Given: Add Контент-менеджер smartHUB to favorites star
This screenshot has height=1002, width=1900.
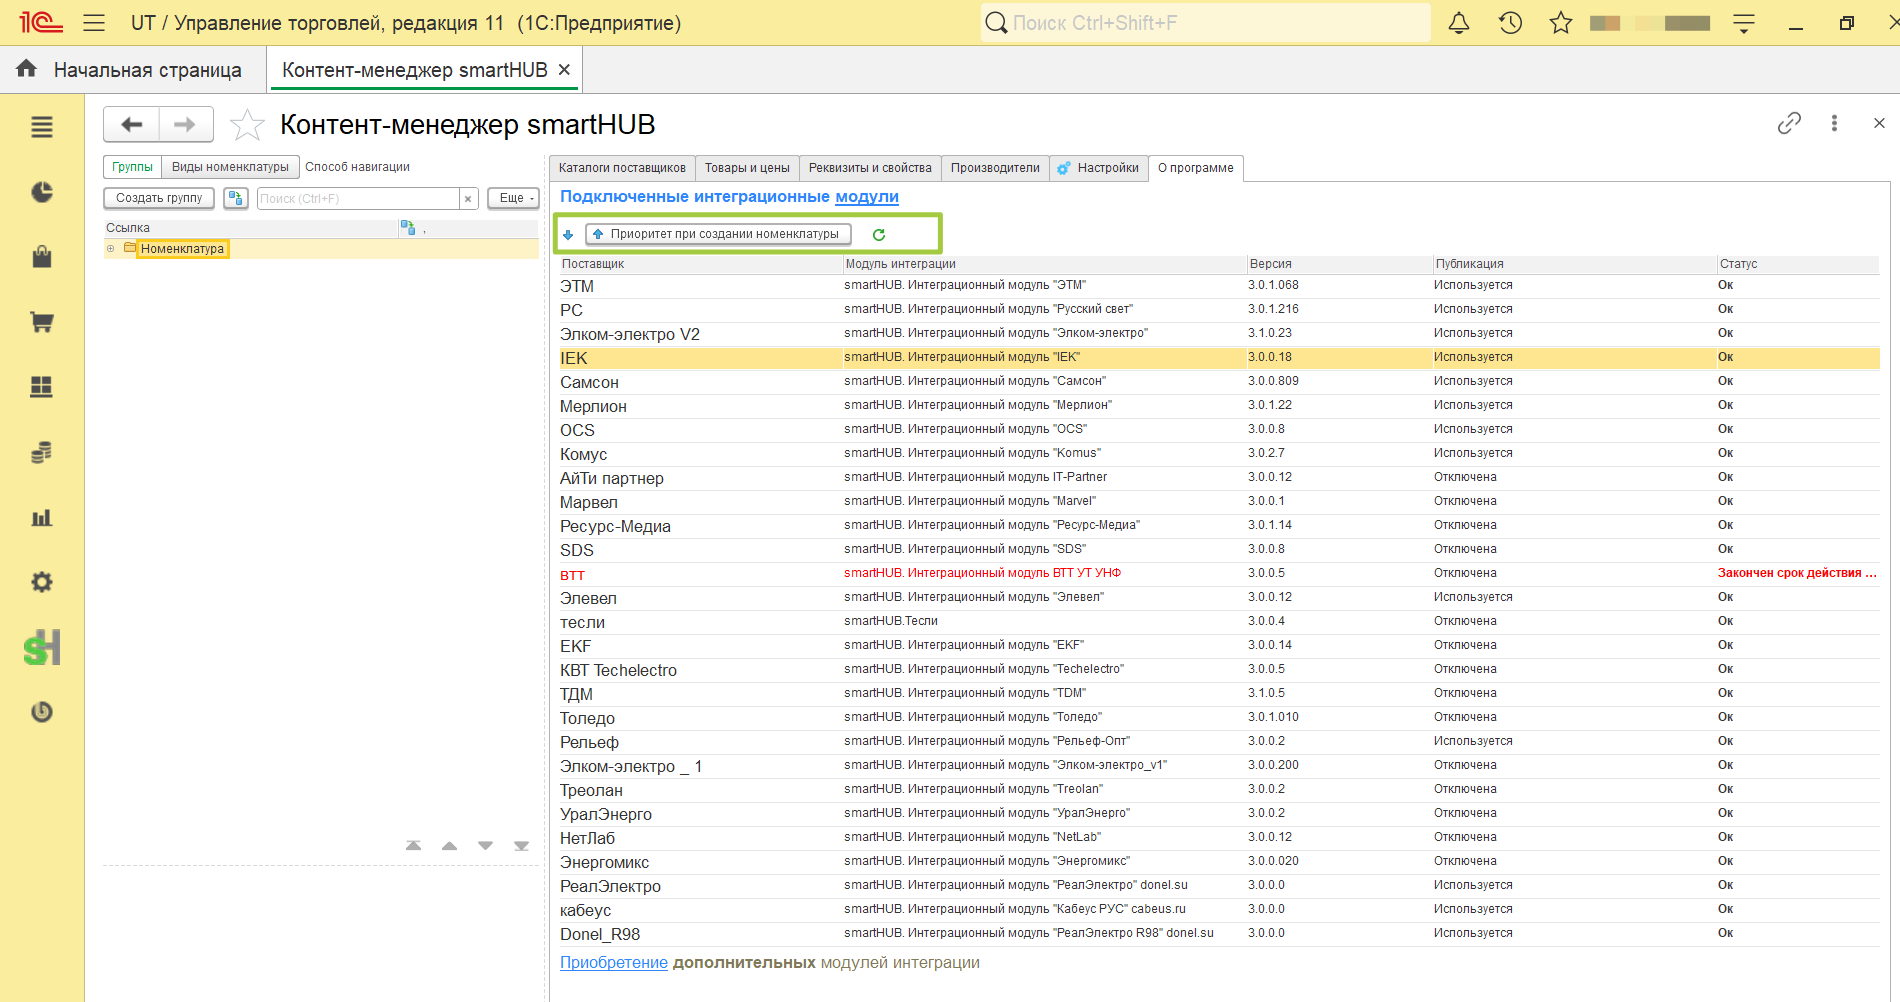Looking at the screenshot, I should (247, 125).
